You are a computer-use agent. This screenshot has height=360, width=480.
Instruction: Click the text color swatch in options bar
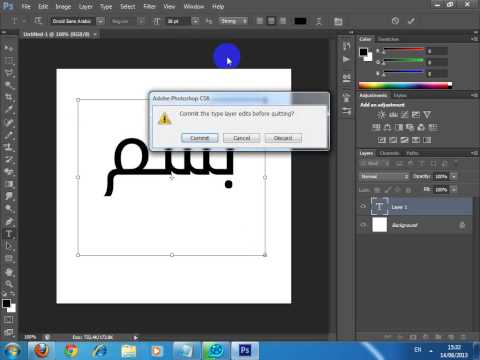point(300,21)
